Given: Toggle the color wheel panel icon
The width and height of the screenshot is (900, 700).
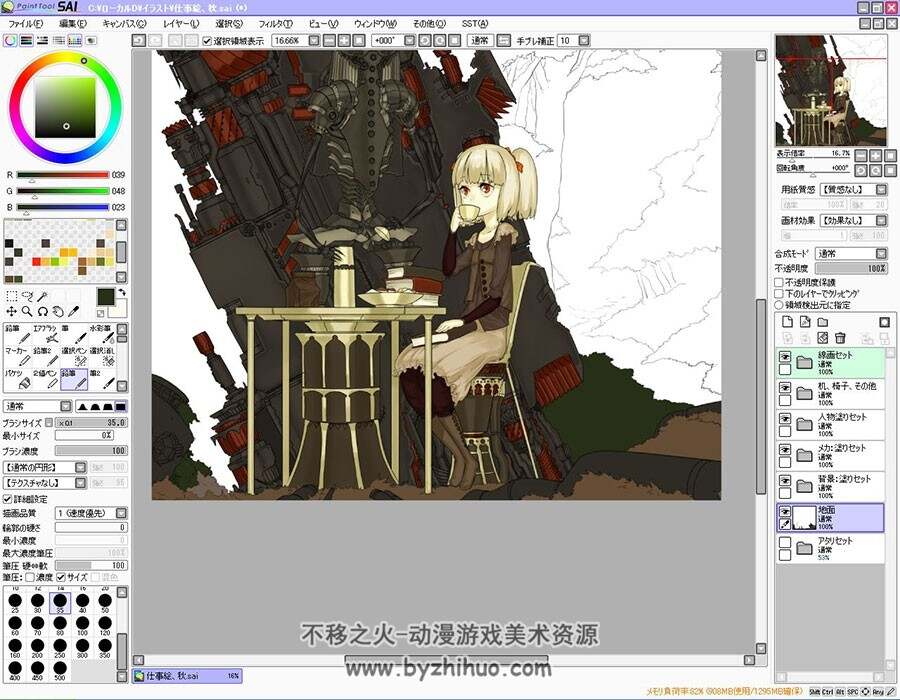Looking at the screenshot, I should (x=10, y=41).
